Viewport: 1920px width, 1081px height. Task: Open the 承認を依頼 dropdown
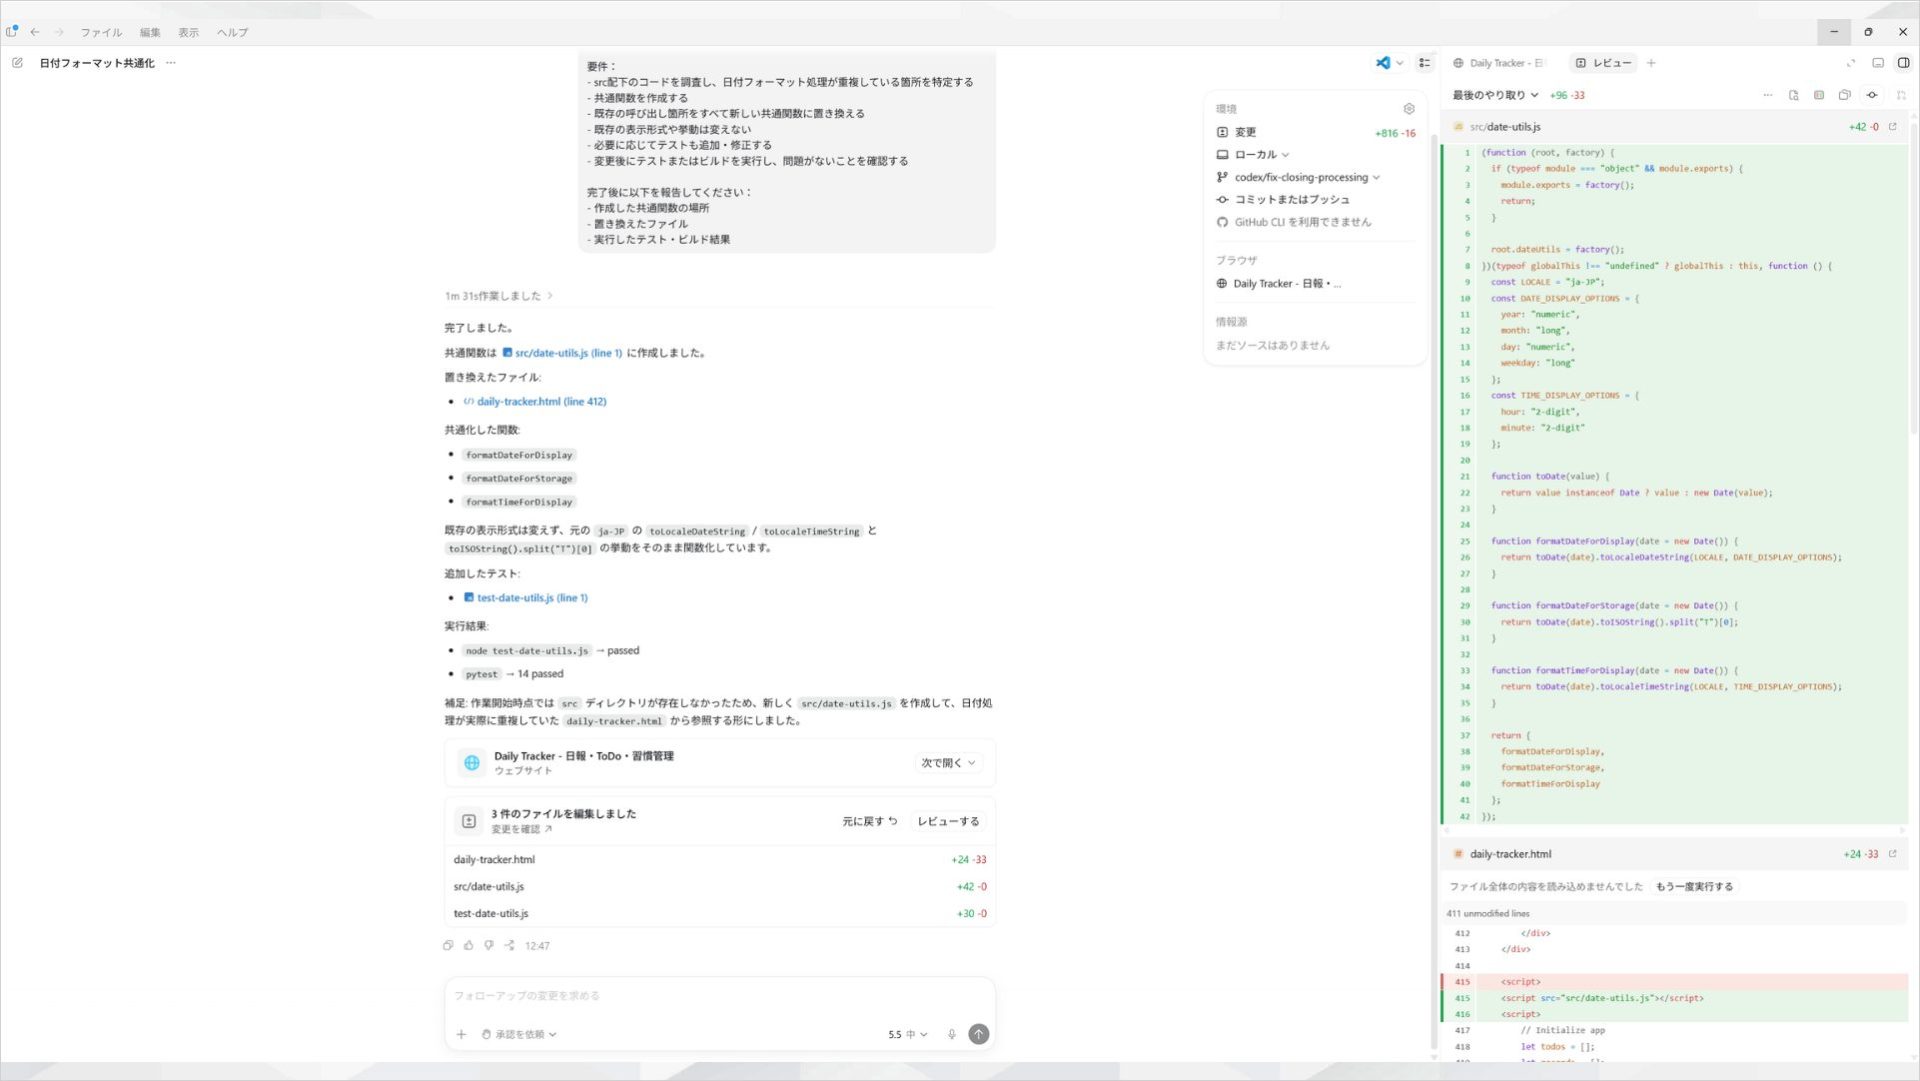[x=519, y=1035]
